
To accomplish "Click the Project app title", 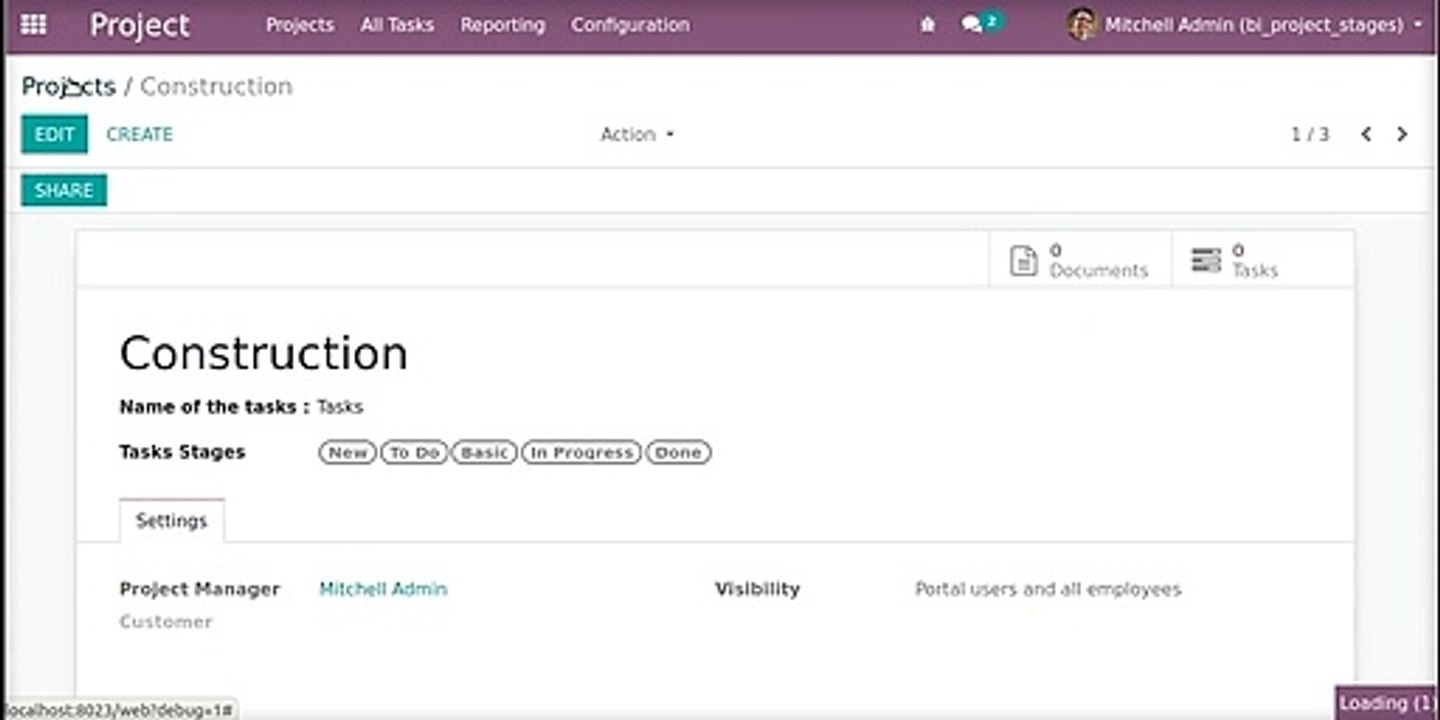I will (140, 25).
